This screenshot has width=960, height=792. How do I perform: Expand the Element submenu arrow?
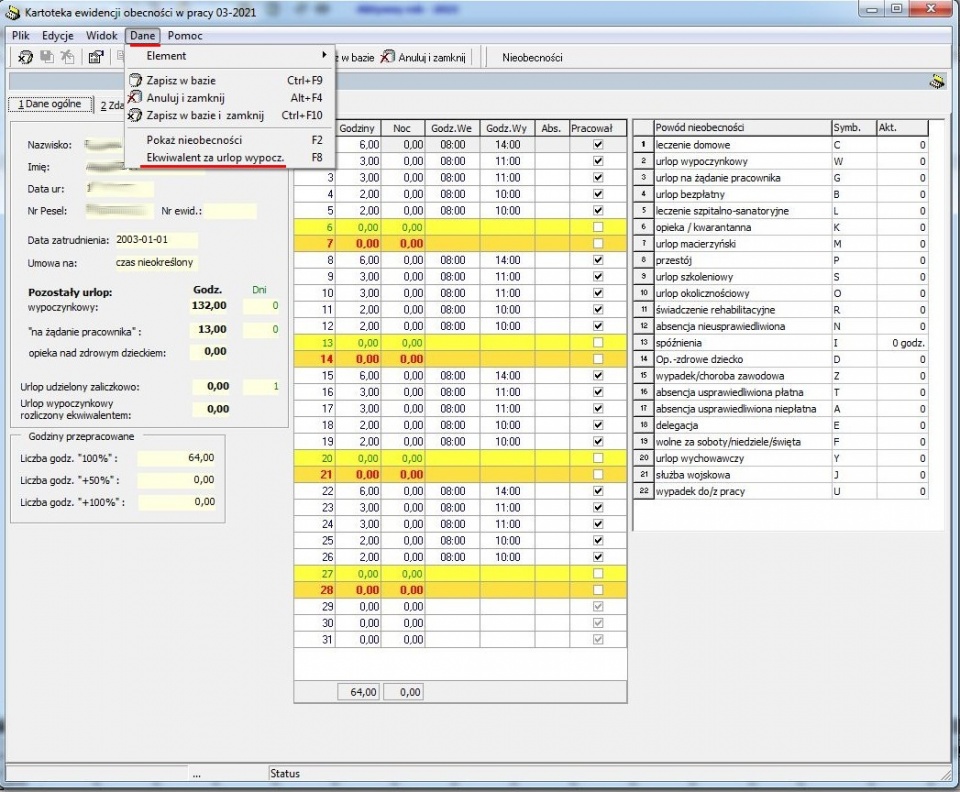coord(324,55)
